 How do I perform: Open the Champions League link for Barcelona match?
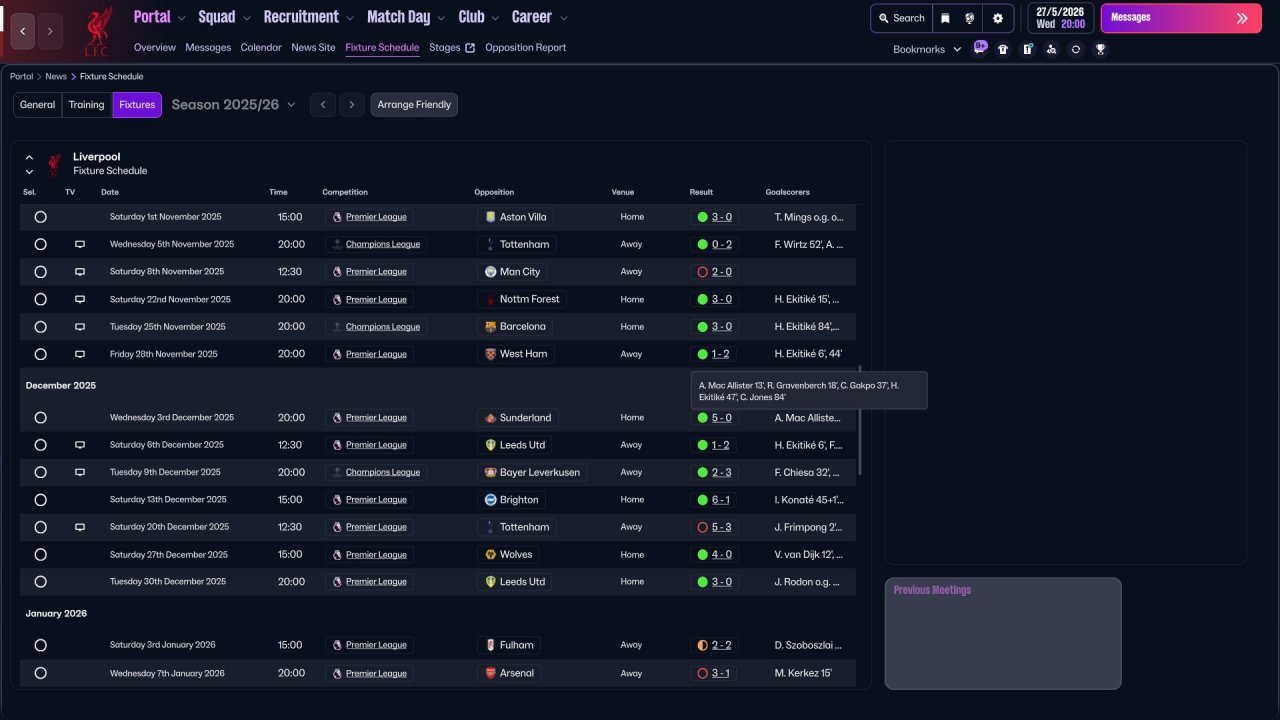coord(383,327)
